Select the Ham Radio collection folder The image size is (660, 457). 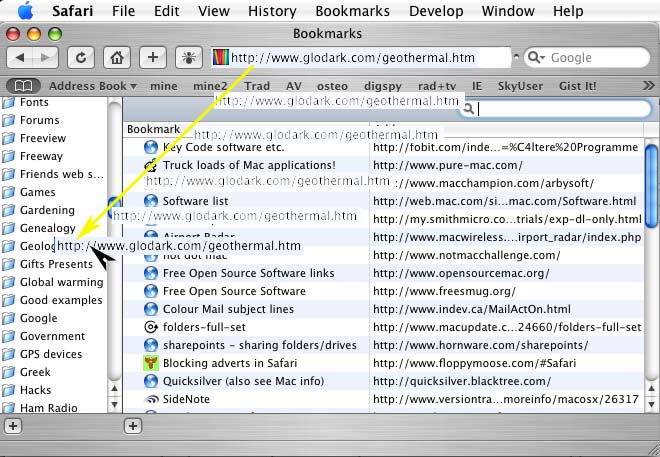(40, 408)
